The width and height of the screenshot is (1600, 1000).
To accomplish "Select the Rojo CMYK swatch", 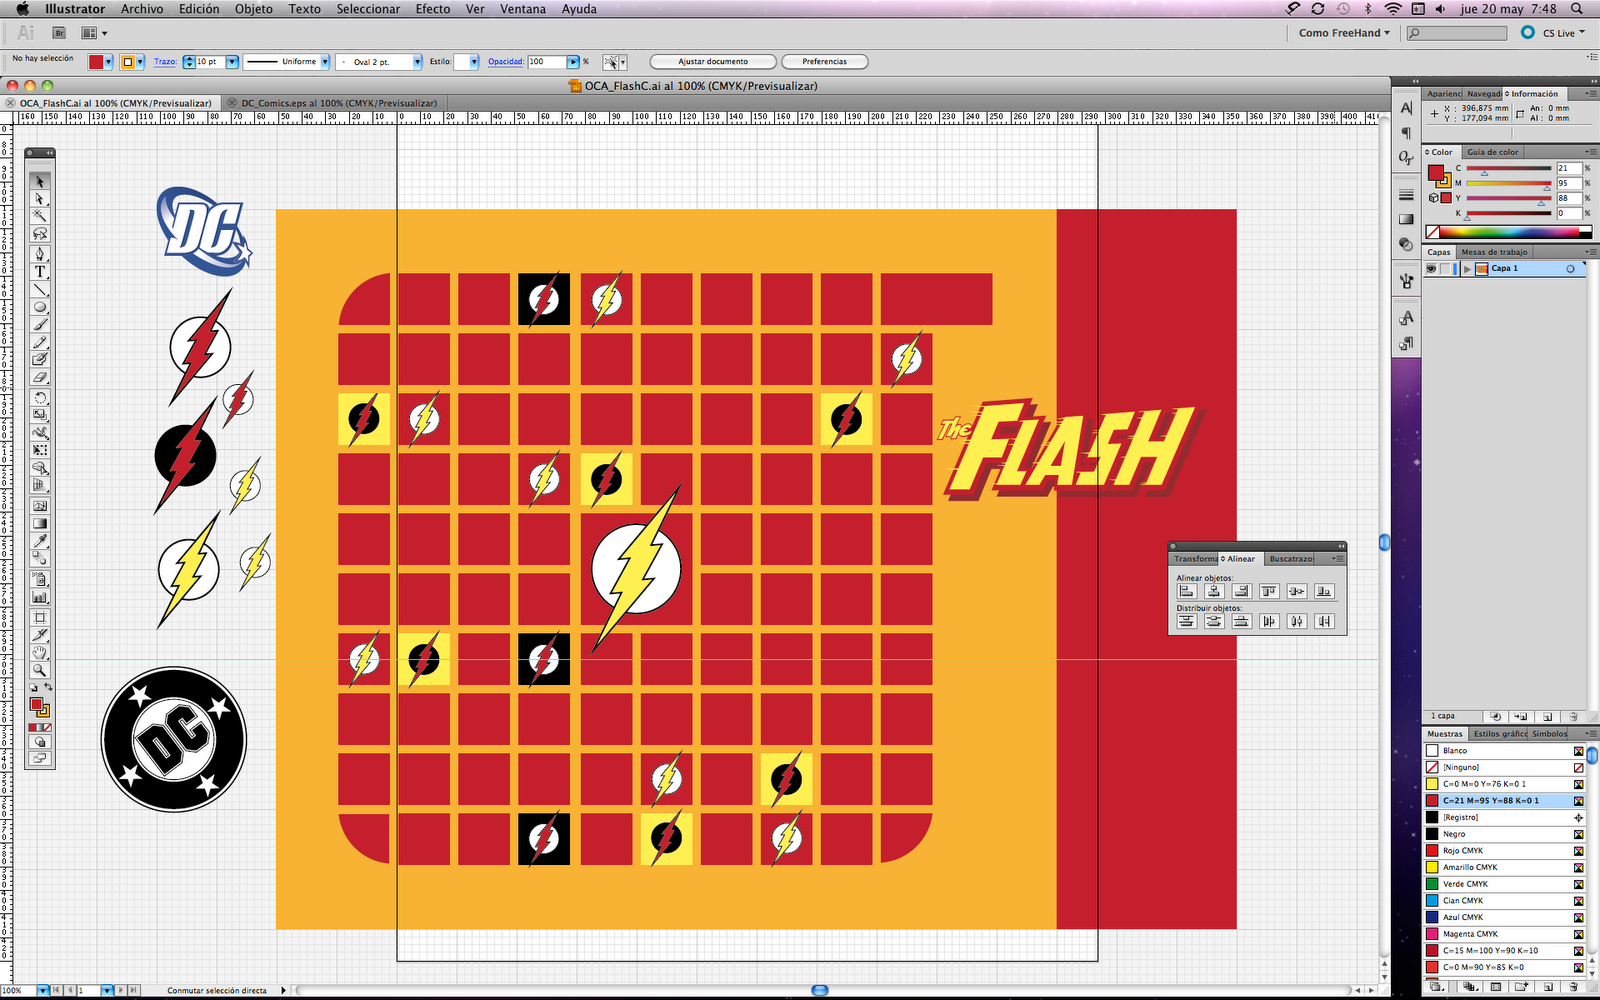I will [x=1505, y=851].
